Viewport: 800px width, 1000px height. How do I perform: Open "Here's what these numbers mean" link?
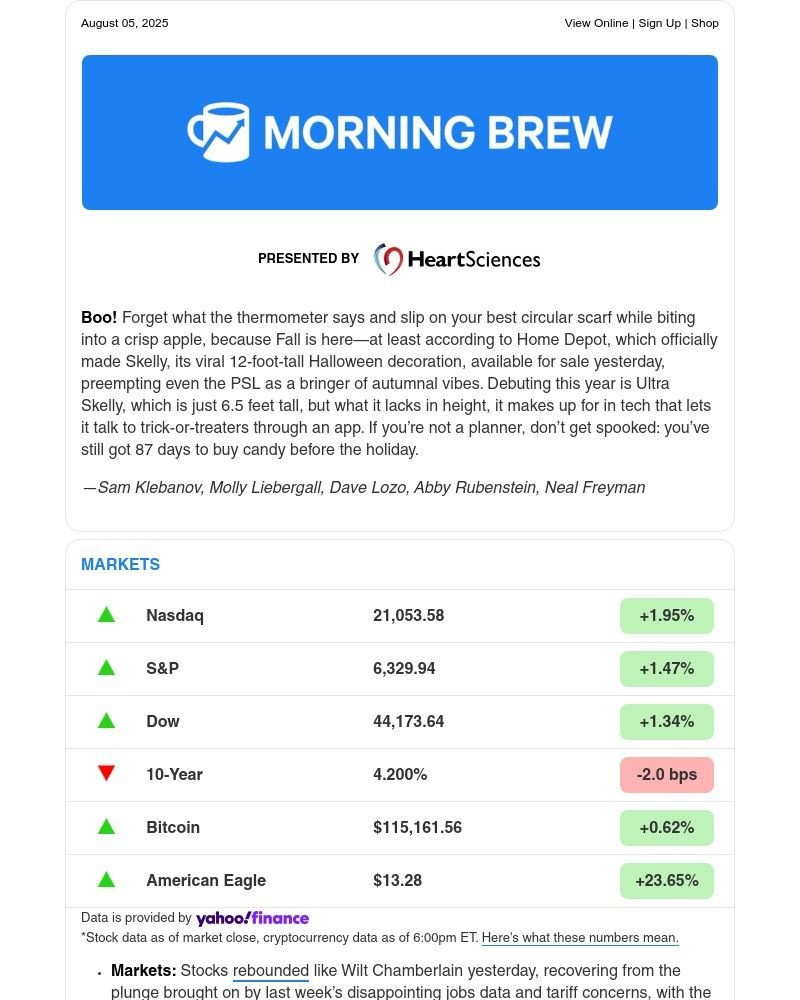[580, 938]
